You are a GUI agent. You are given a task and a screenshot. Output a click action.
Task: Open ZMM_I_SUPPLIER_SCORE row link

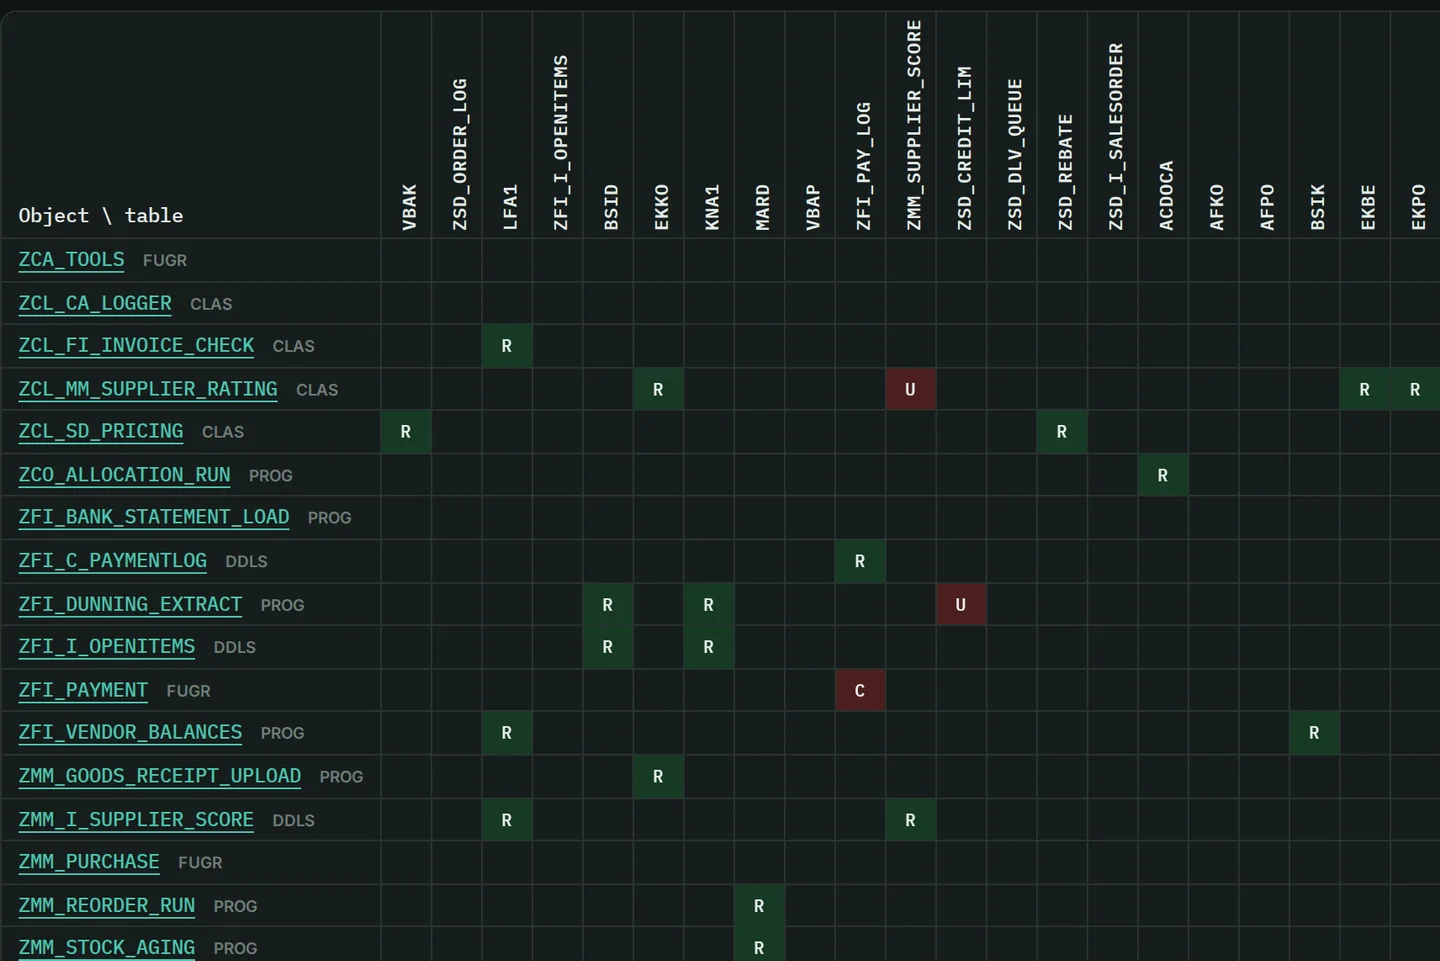(x=136, y=820)
